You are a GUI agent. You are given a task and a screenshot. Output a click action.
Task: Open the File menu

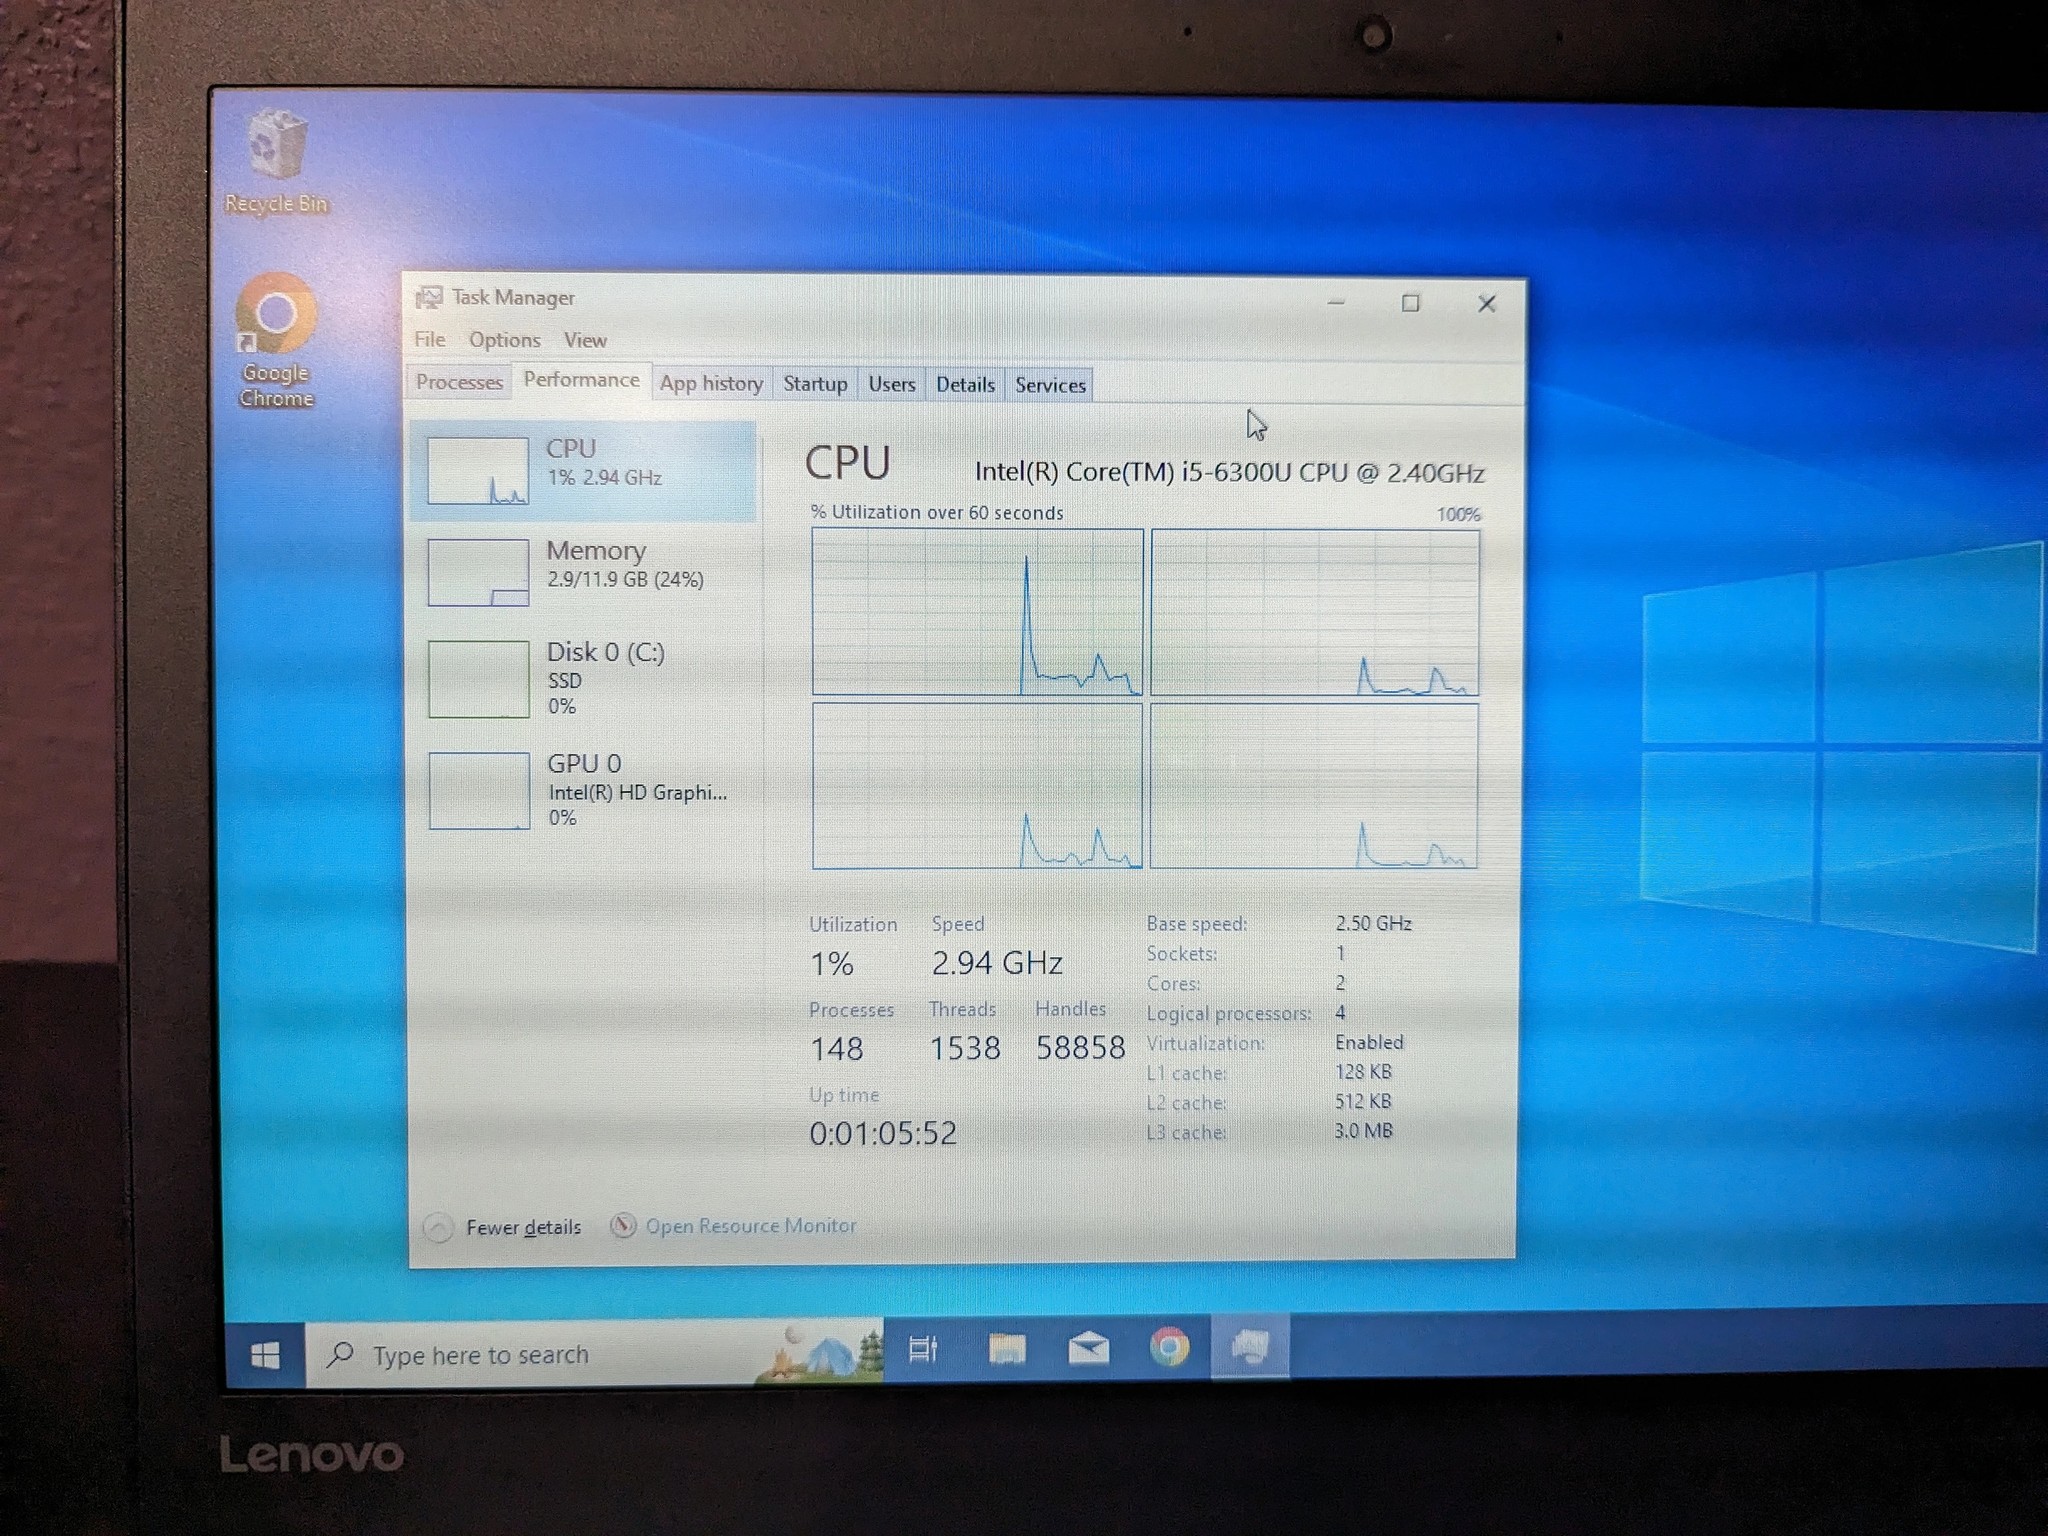[x=430, y=340]
